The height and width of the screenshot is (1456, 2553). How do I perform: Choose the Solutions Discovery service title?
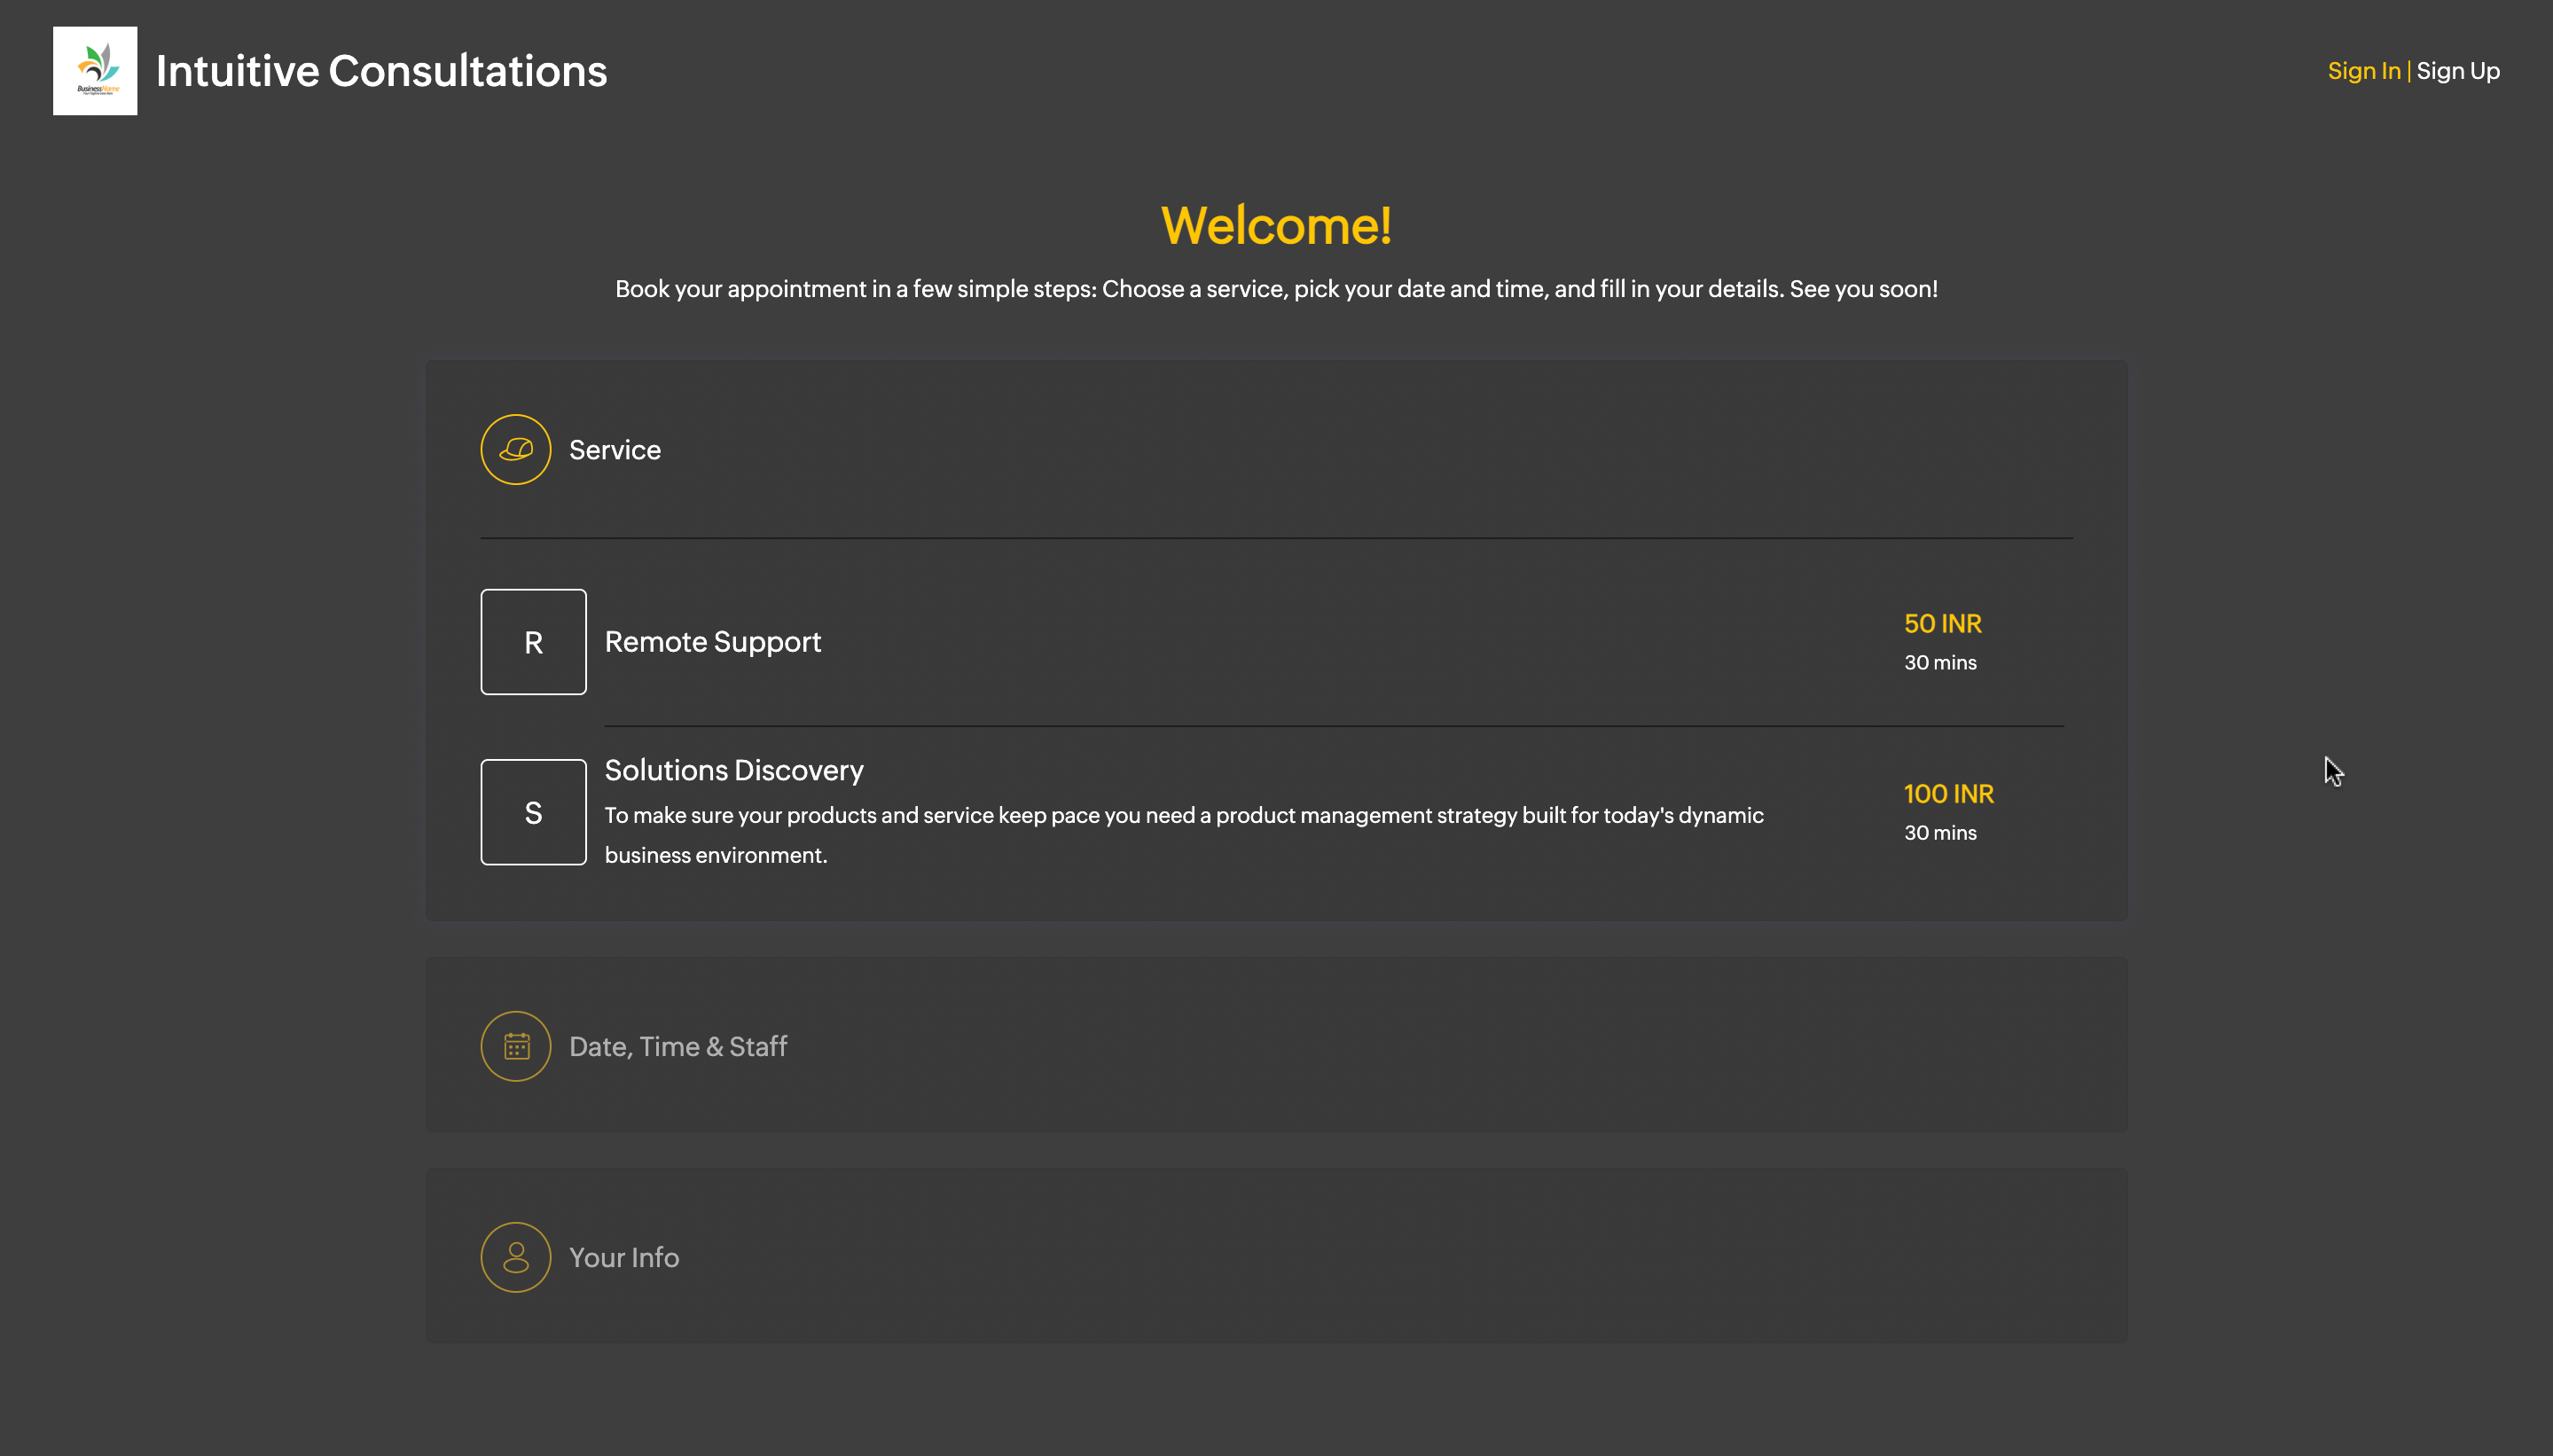[734, 770]
